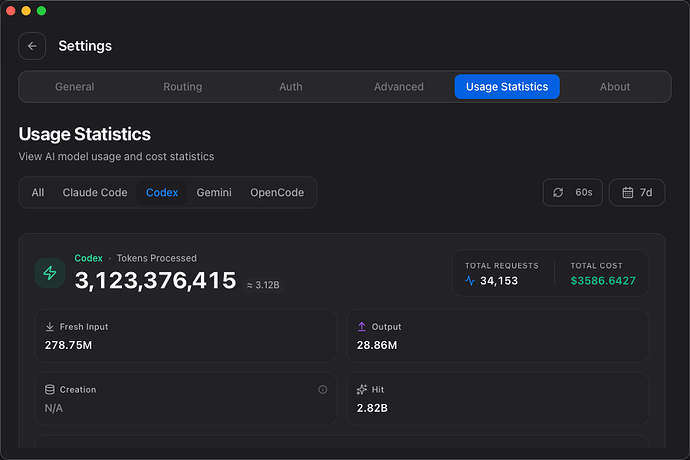
Task: Filter statistics by Claude Code
Action: tap(95, 192)
